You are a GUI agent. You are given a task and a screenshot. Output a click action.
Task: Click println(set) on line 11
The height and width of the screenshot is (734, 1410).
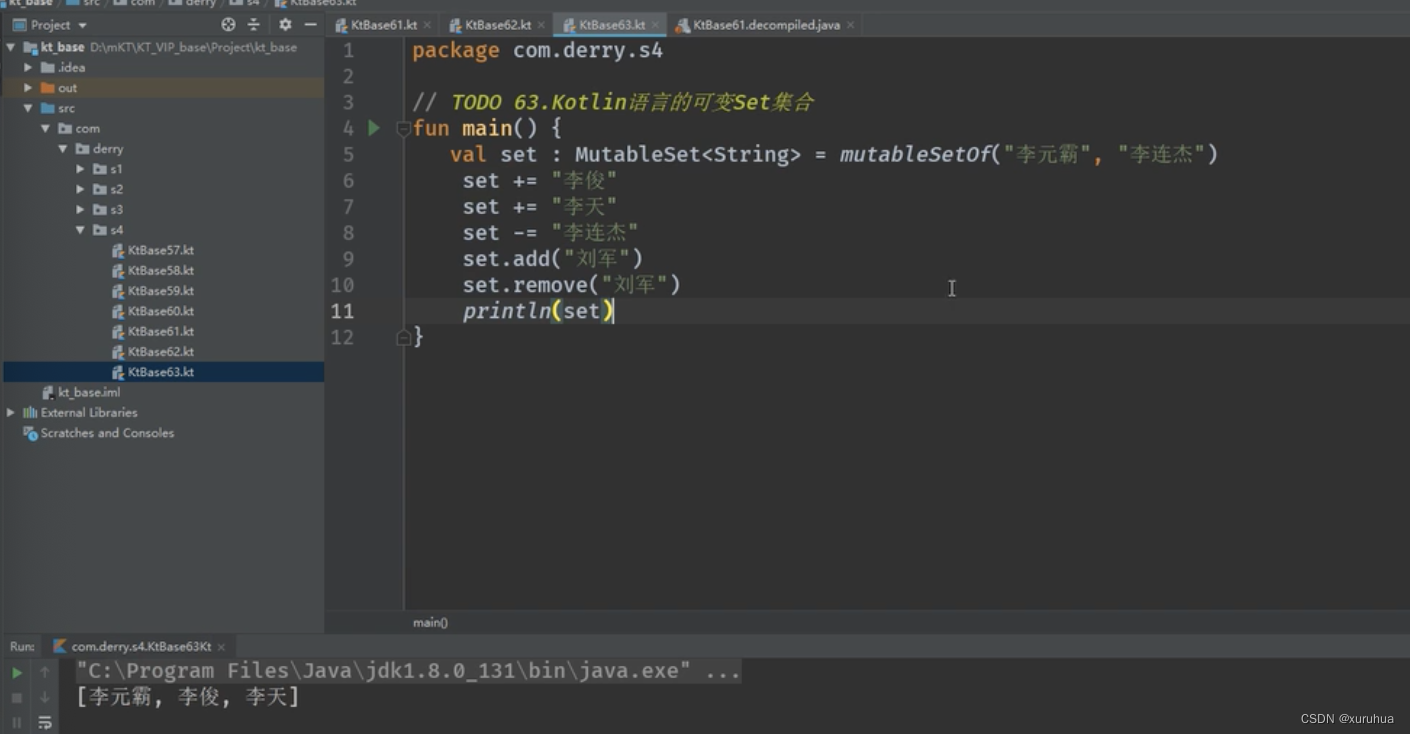pyautogui.click(x=538, y=311)
